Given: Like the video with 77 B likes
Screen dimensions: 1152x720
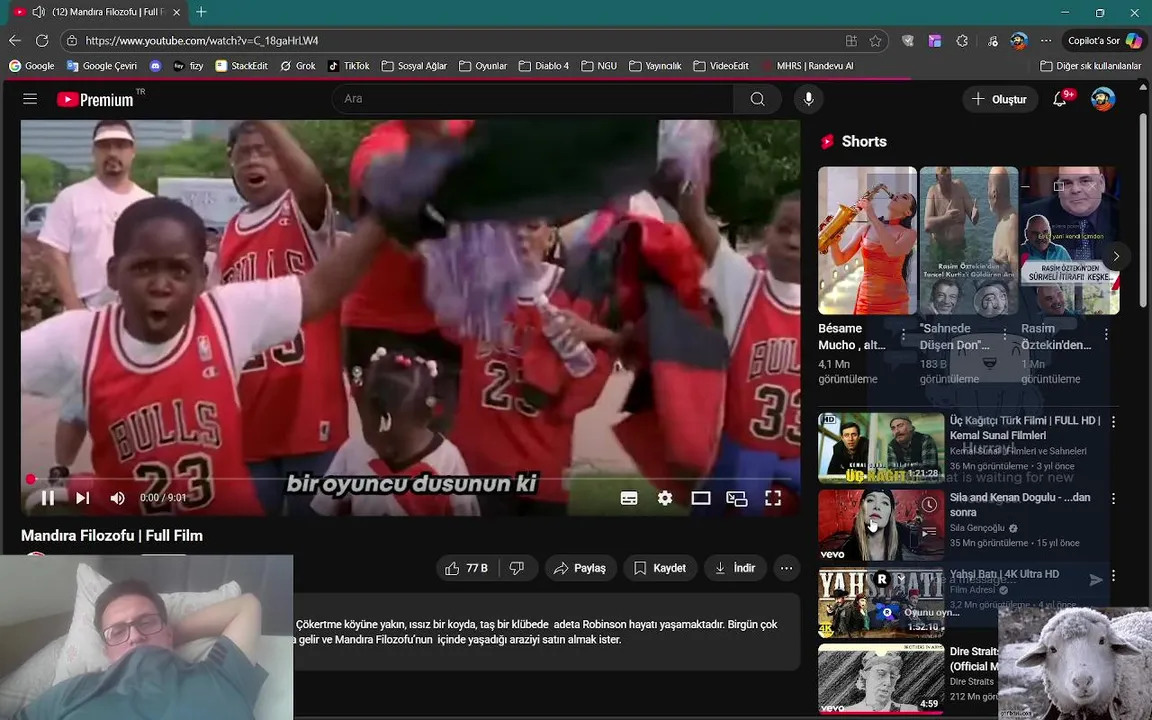Looking at the screenshot, I should (x=467, y=568).
